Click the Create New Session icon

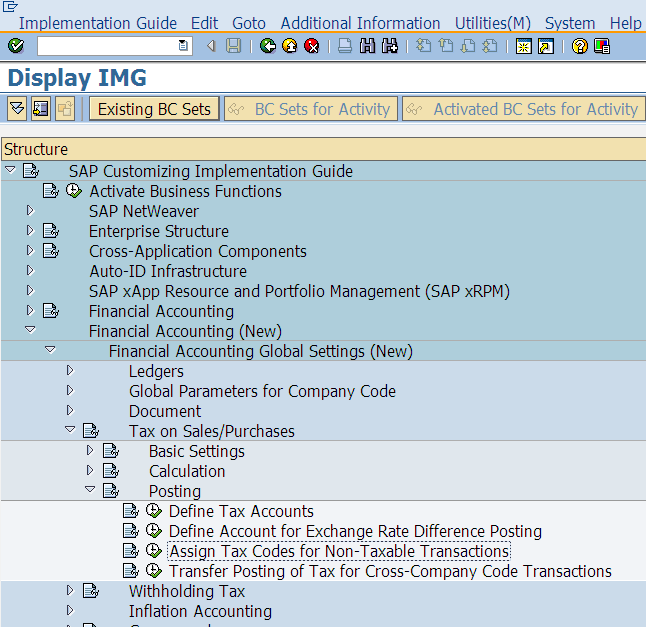point(524,46)
